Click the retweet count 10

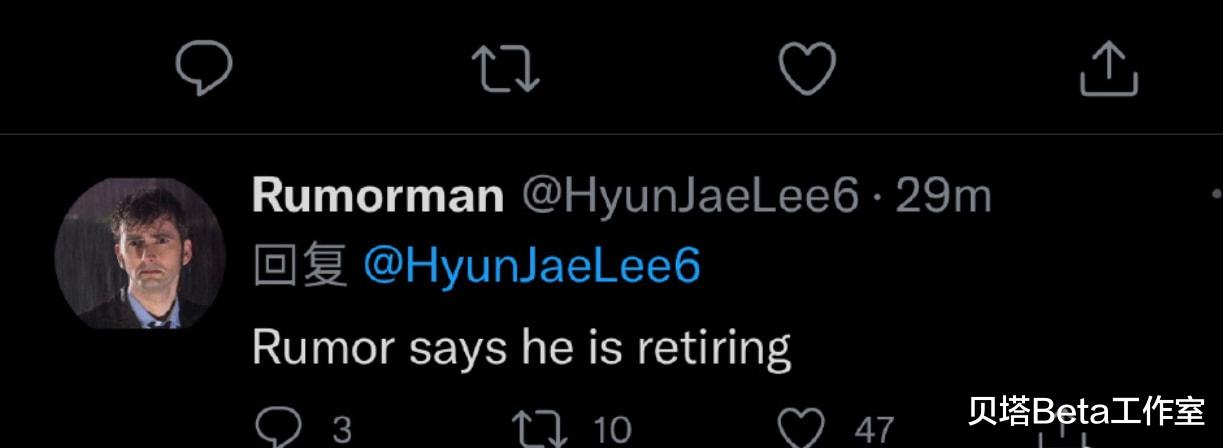[x=612, y=430]
